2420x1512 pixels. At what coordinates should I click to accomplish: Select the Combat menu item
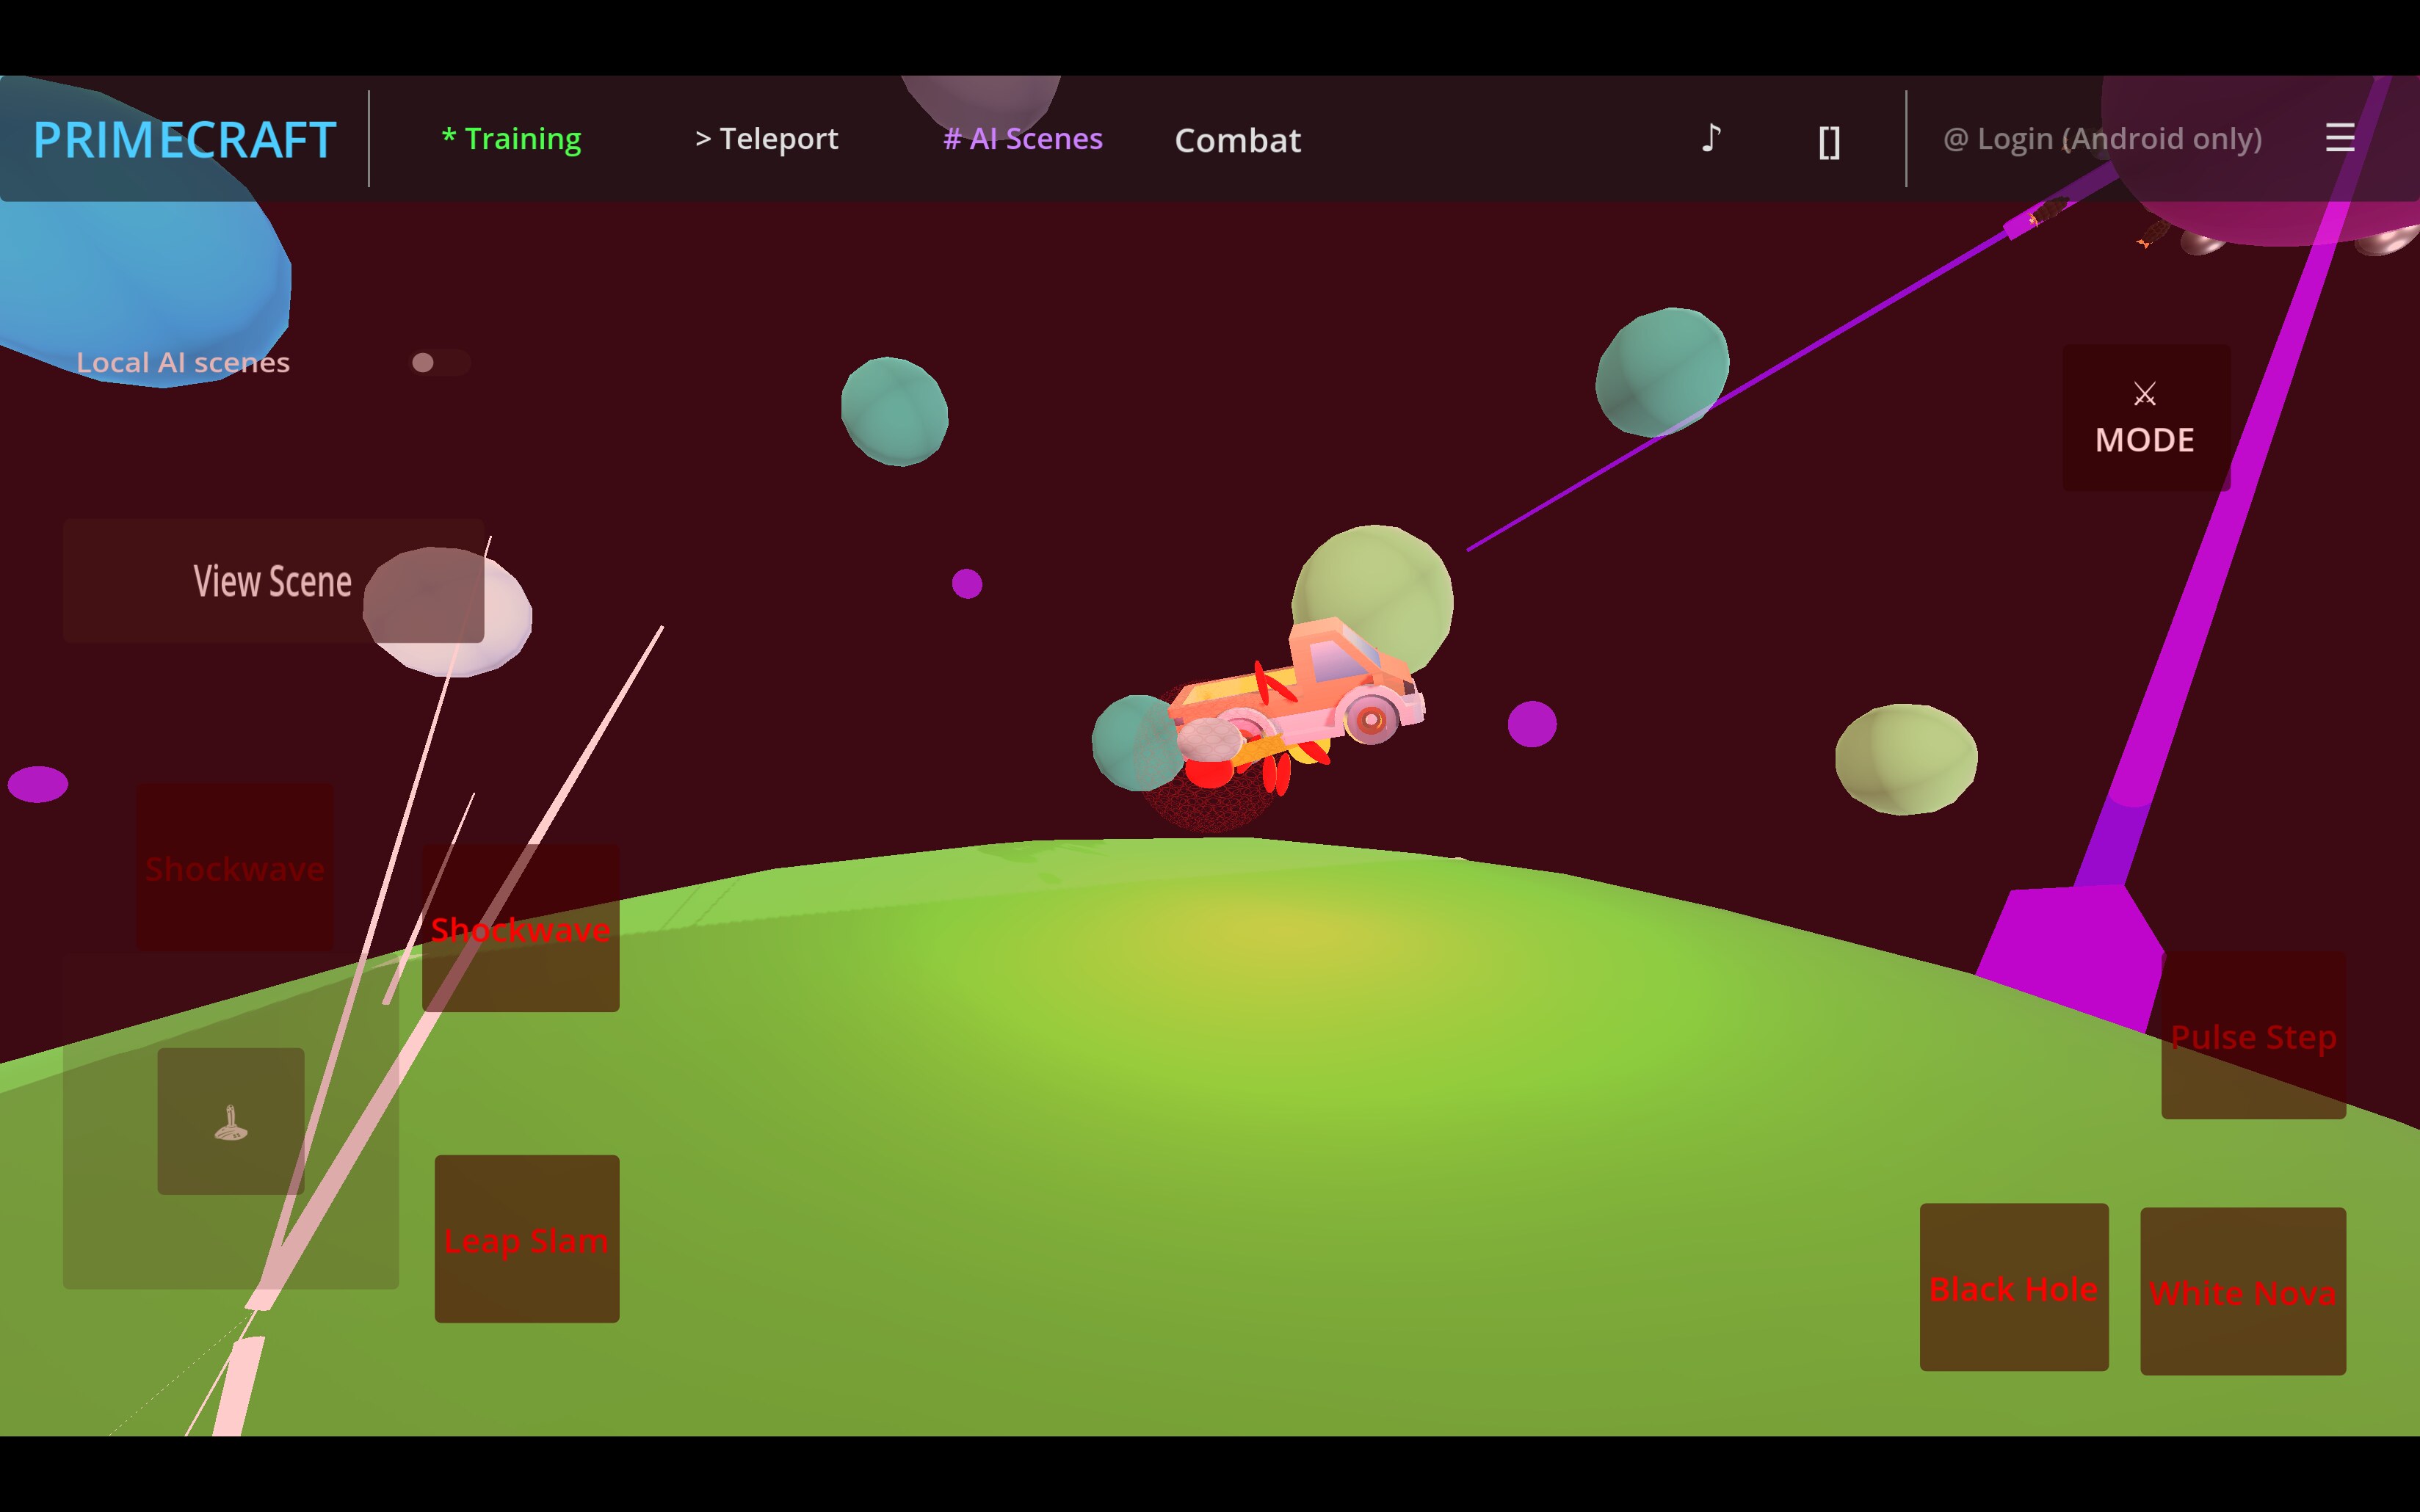point(1237,141)
